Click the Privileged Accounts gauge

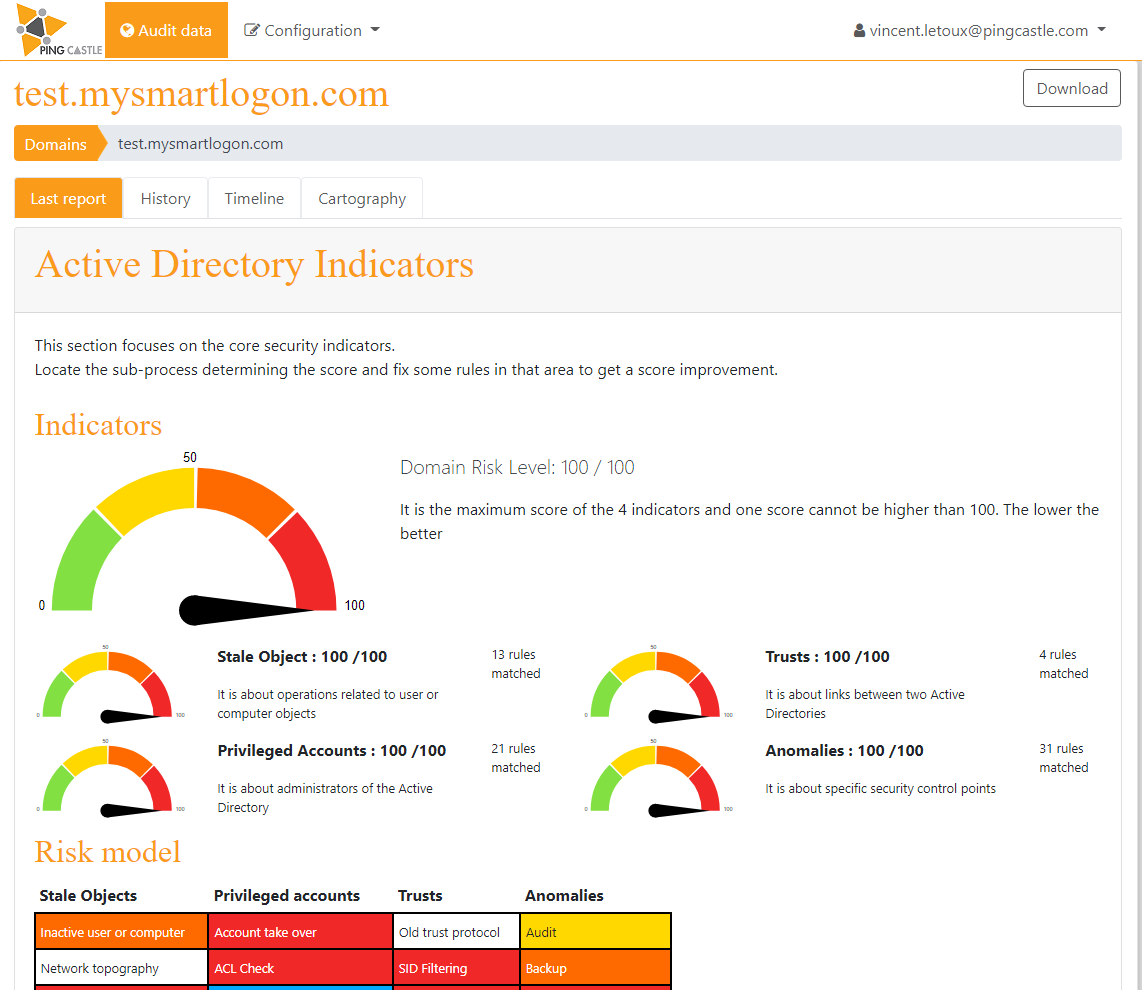108,778
